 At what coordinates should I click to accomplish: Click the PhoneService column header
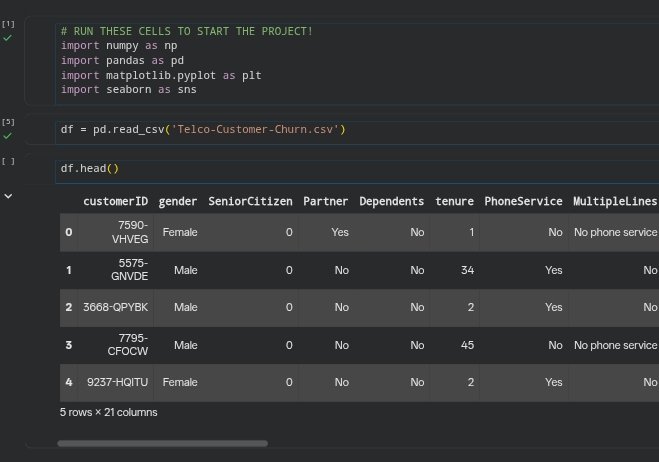(x=523, y=201)
